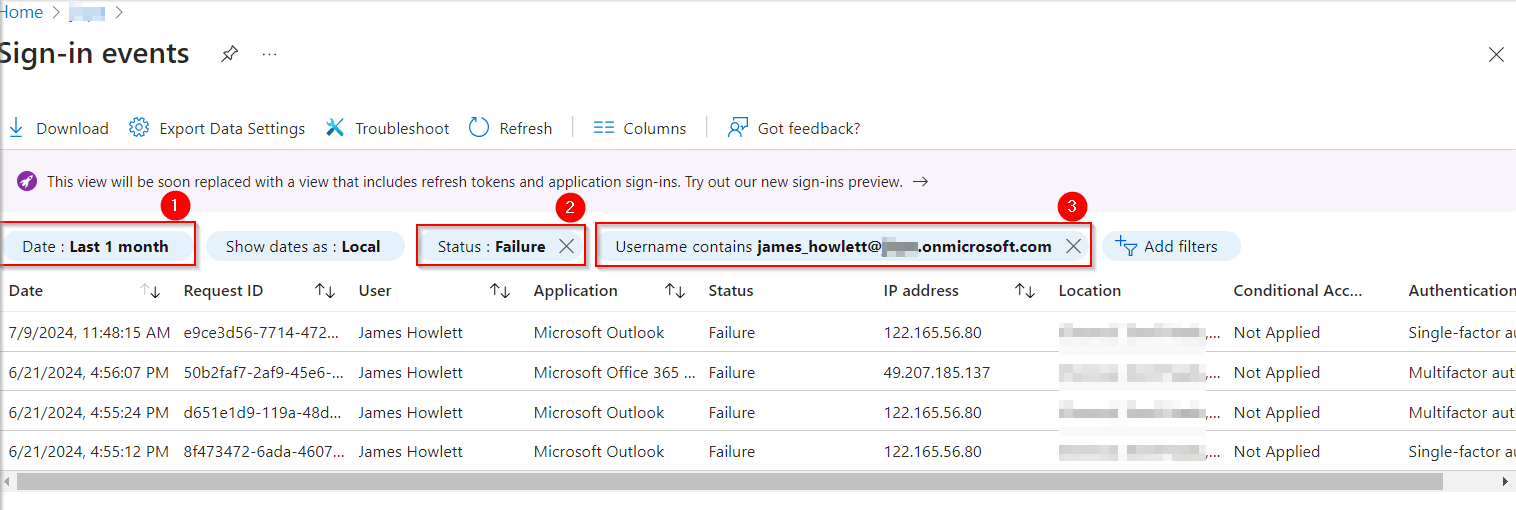The height and width of the screenshot is (510, 1516).
Task: Close the Sign-in events blade
Action: point(1496,55)
